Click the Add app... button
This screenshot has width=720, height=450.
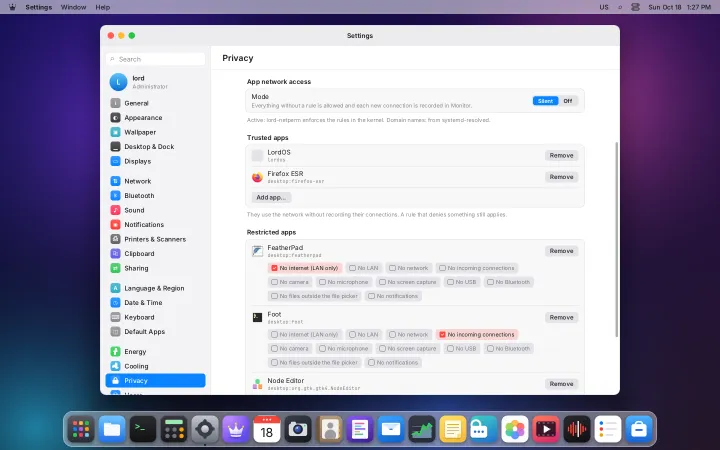click(271, 197)
